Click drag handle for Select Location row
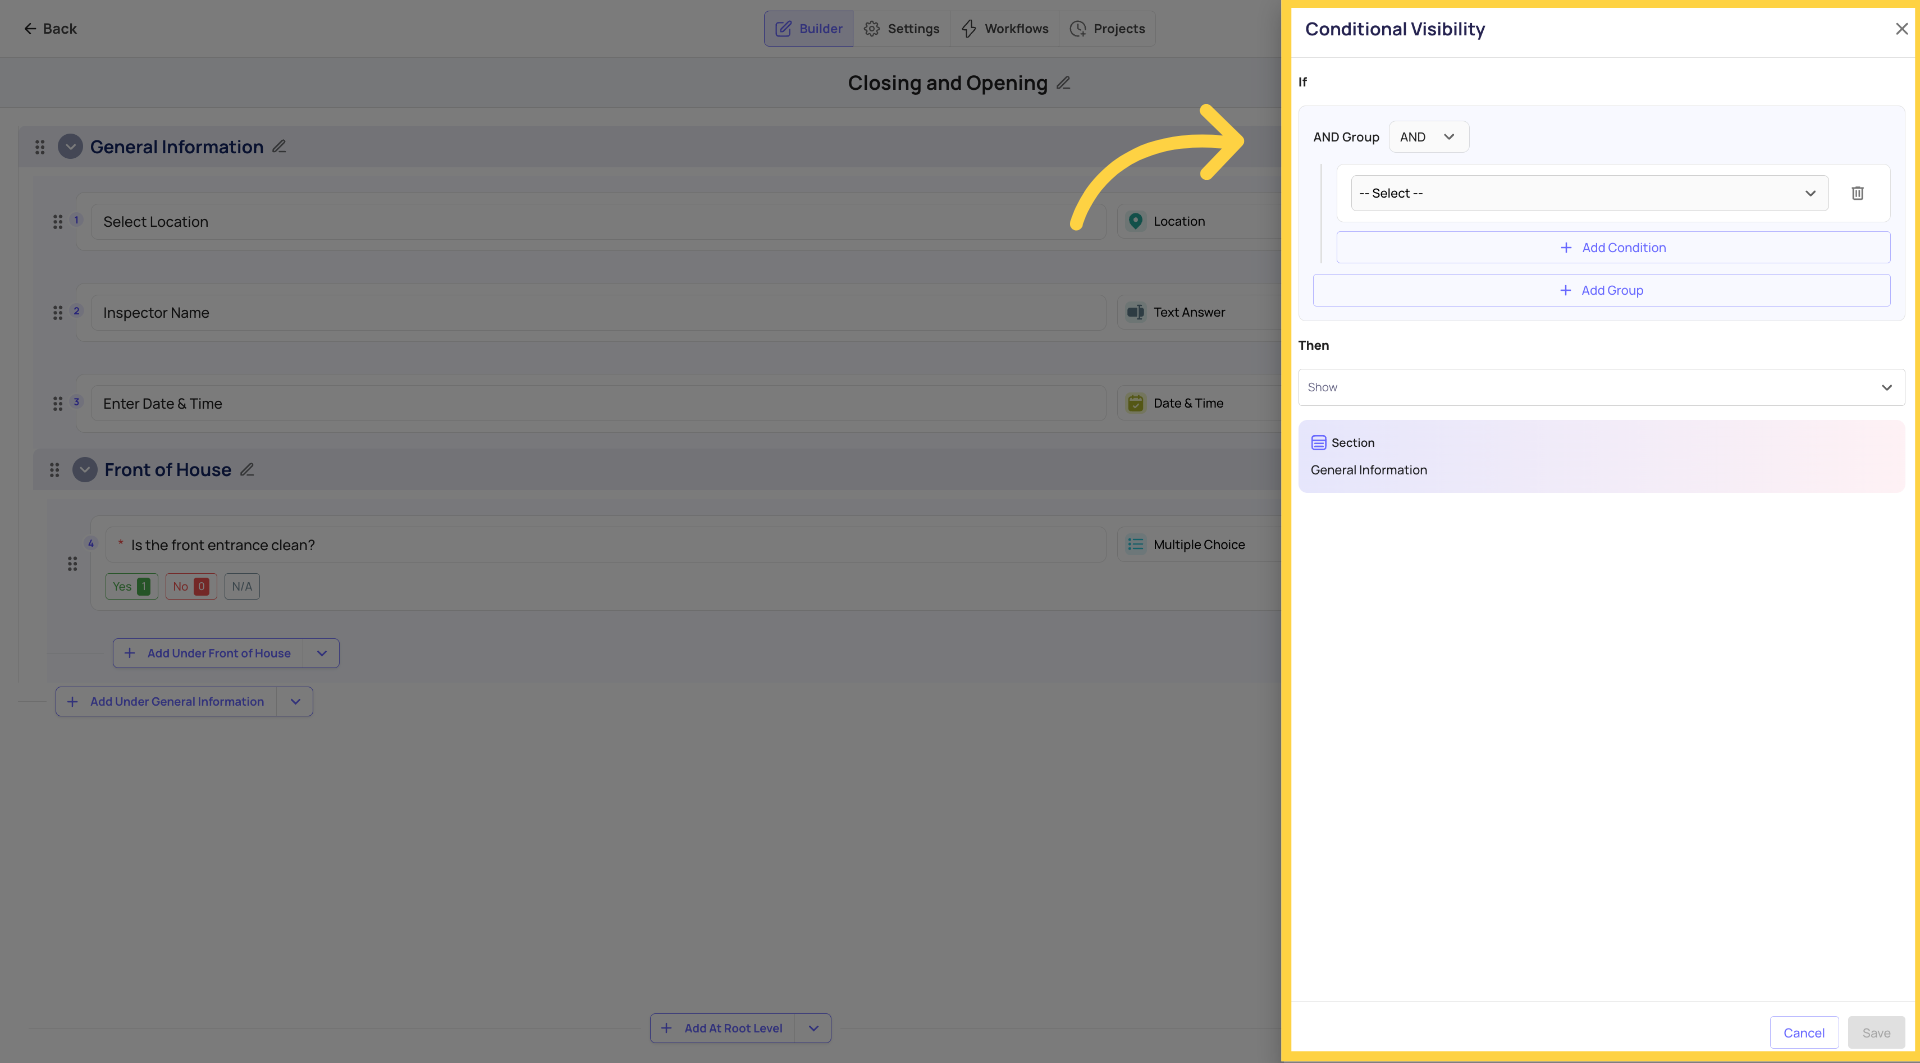Viewport: 1920px width, 1063px height. (x=58, y=222)
